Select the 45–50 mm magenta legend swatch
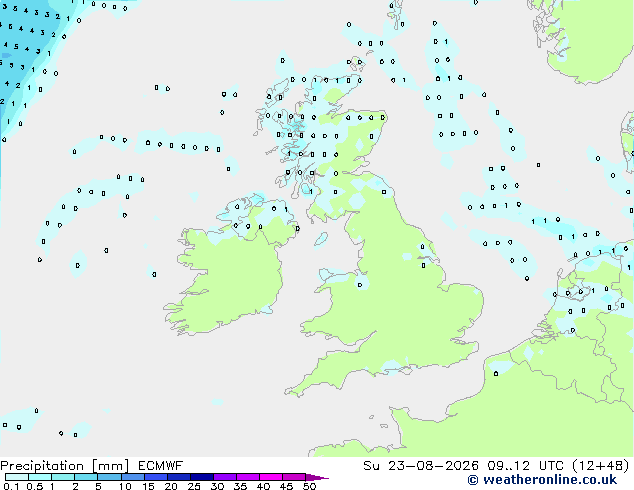 point(294,477)
